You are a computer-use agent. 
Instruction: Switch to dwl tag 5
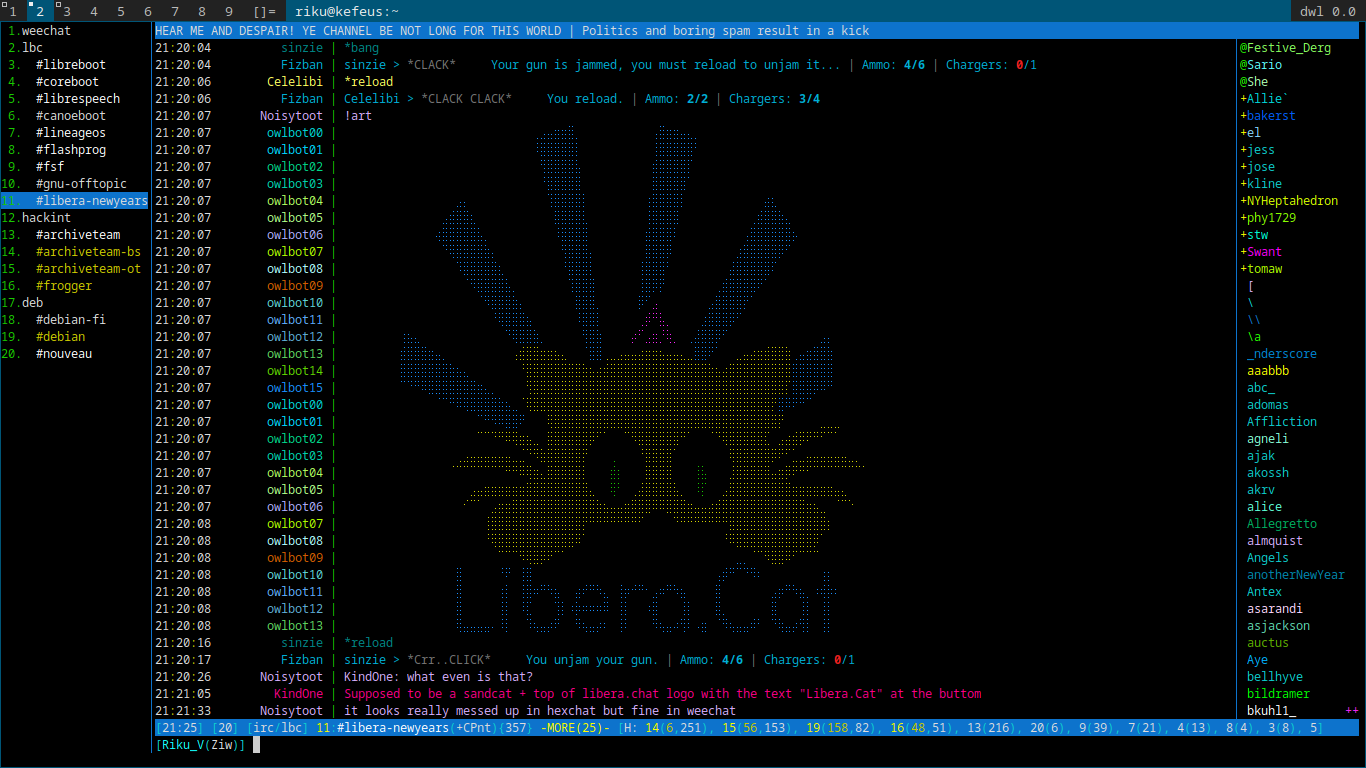point(121,11)
